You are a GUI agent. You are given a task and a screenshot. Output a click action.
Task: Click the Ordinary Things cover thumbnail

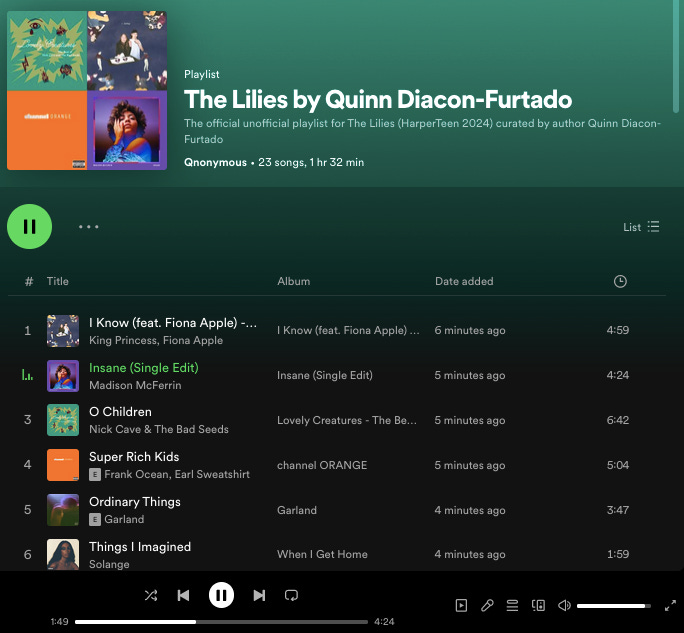63,510
